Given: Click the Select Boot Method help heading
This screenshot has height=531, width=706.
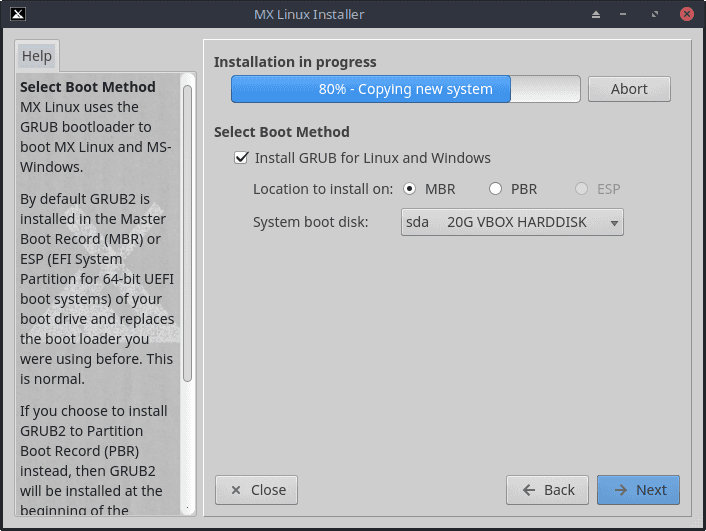Looking at the screenshot, I should tap(88, 87).
